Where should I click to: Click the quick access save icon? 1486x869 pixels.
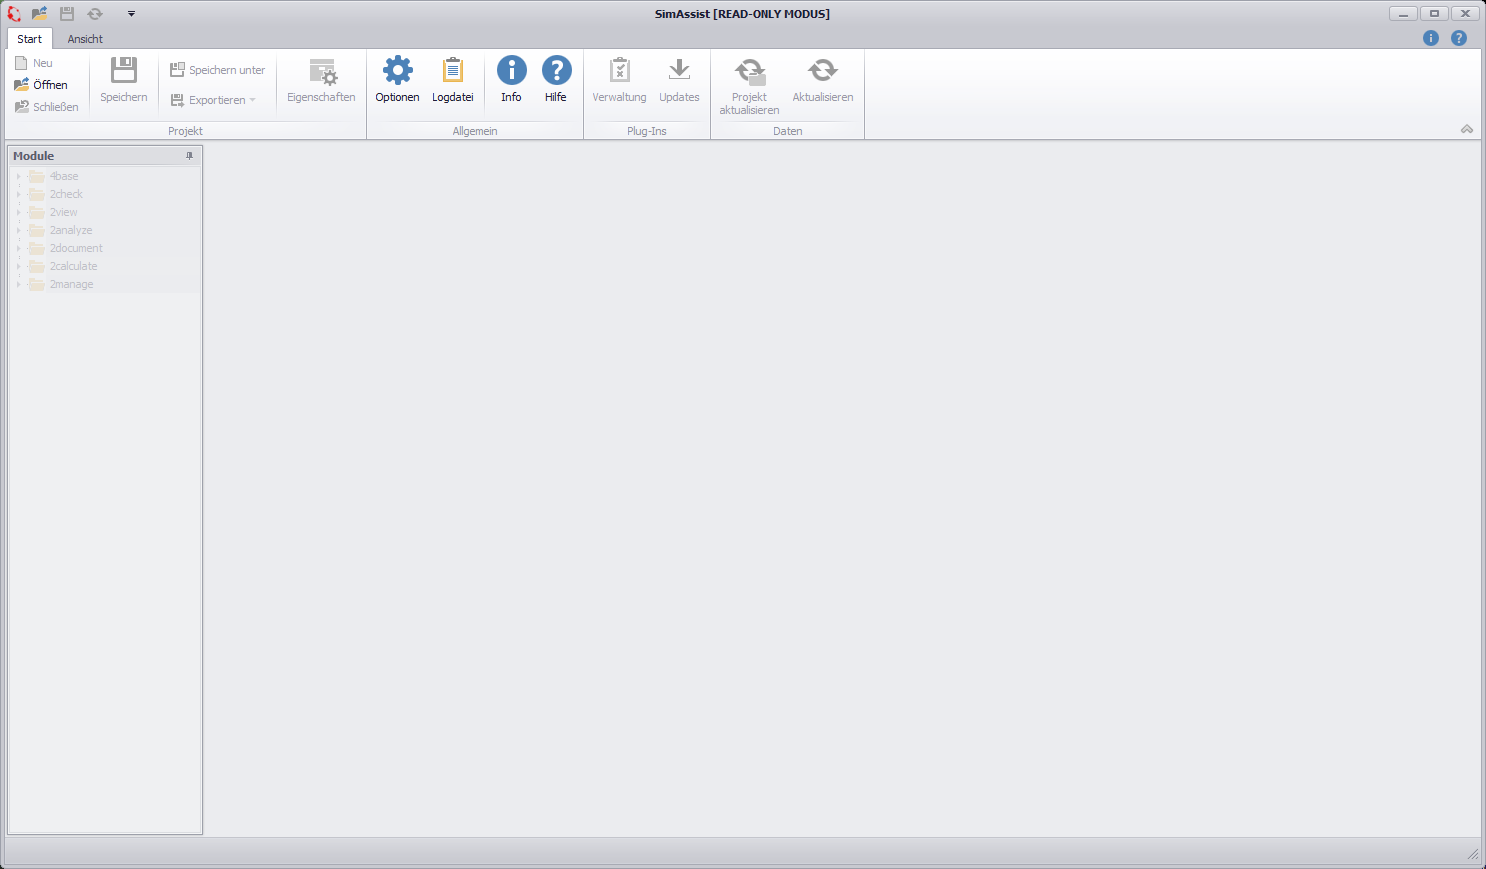[67, 14]
